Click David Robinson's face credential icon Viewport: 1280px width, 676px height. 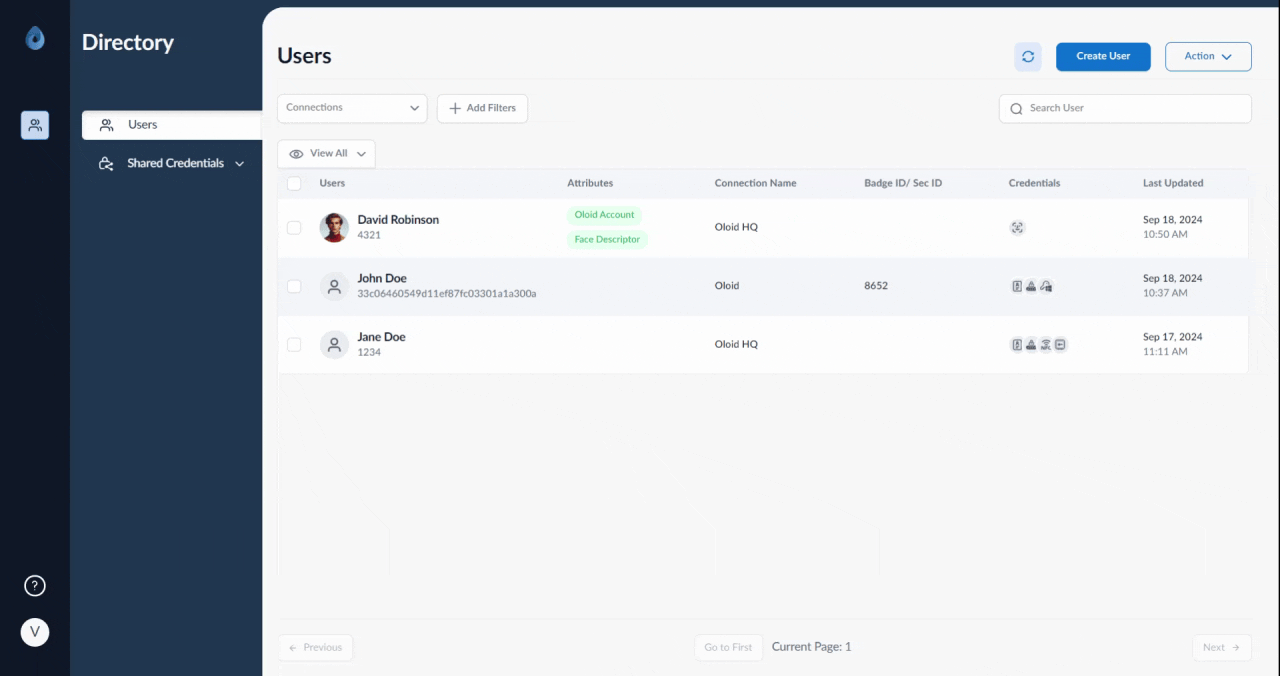coord(1017,227)
